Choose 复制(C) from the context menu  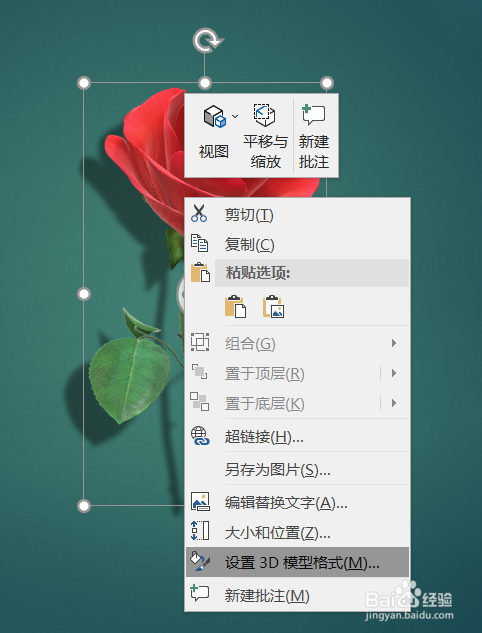pos(298,244)
